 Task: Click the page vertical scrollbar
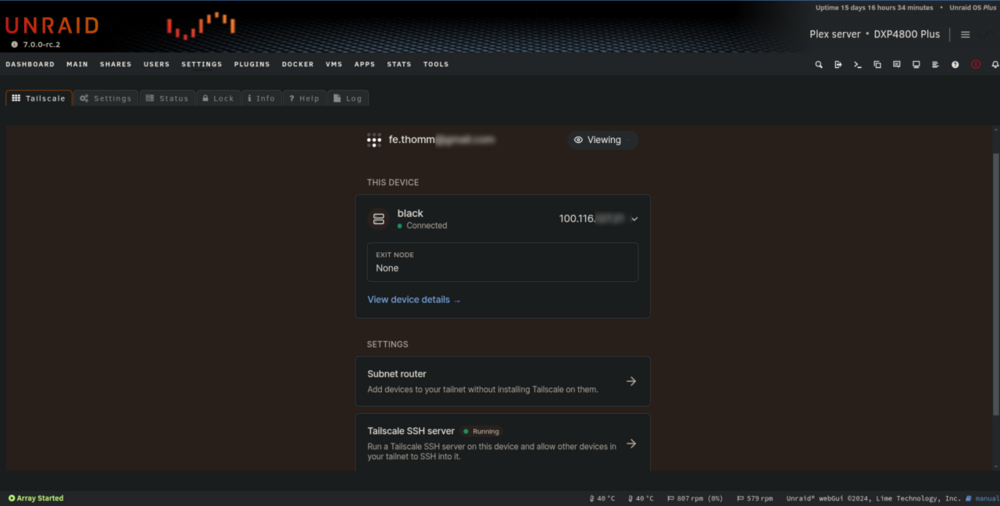[x=996, y=284]
